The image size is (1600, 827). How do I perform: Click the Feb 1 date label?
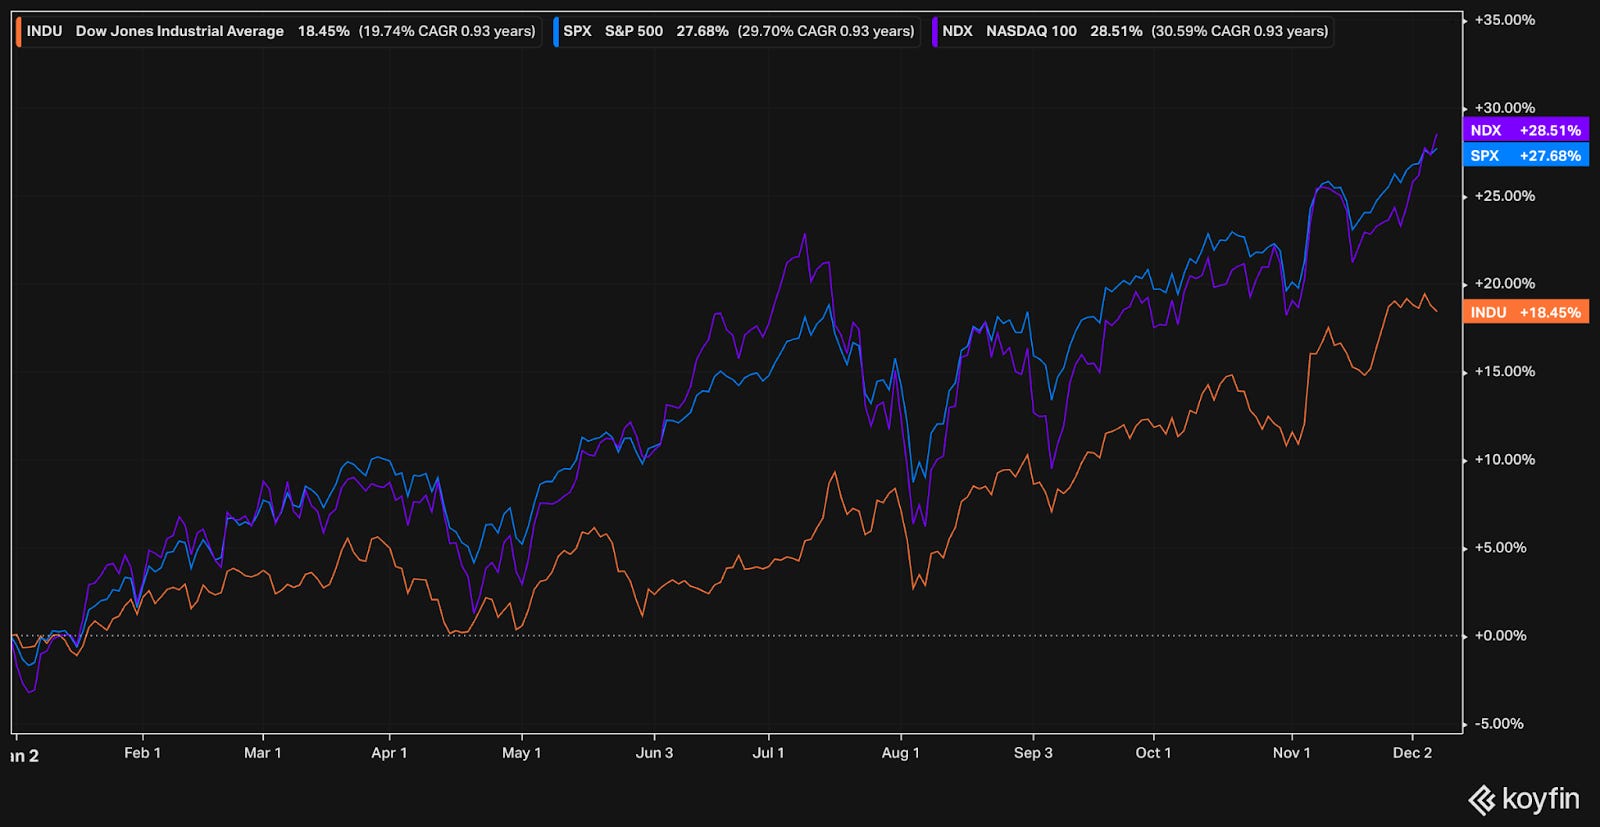[x=142, y=753]
